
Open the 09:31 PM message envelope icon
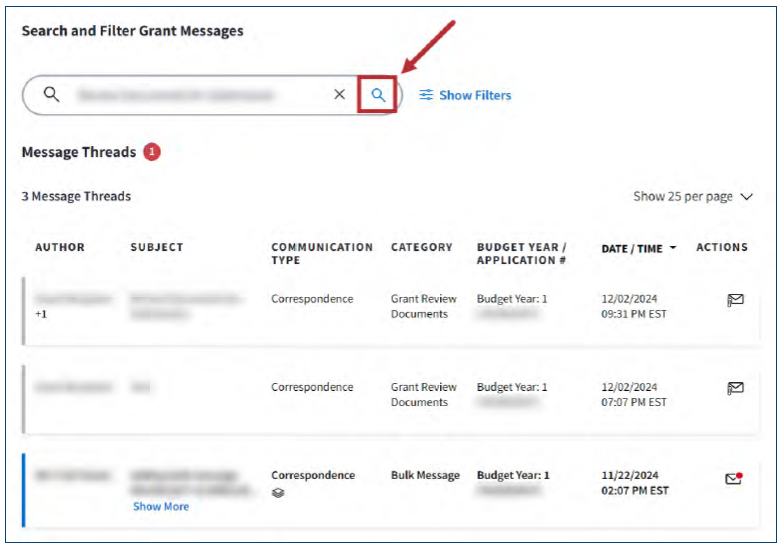click(x=735, y=300)
